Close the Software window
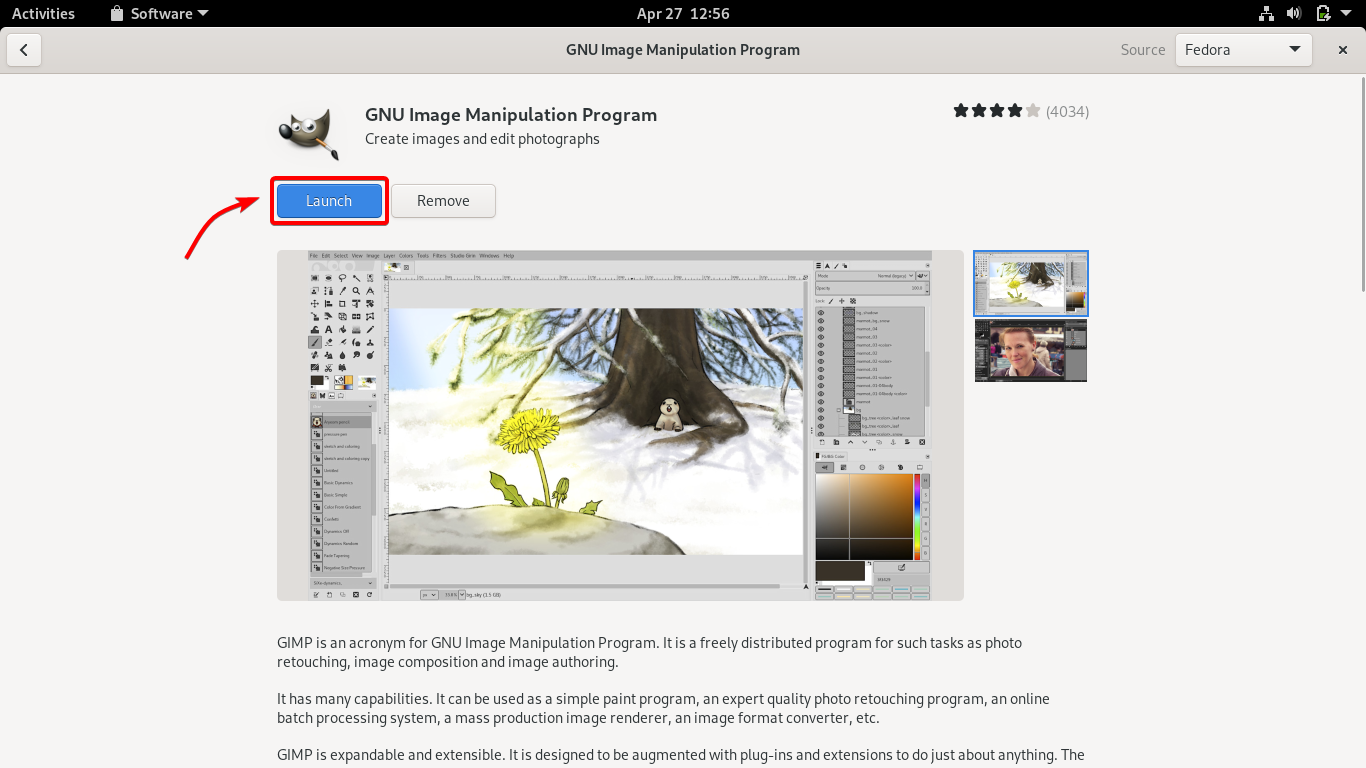Image resolution: width=1366 pixels, height=768 pixels. point(1342,49)
